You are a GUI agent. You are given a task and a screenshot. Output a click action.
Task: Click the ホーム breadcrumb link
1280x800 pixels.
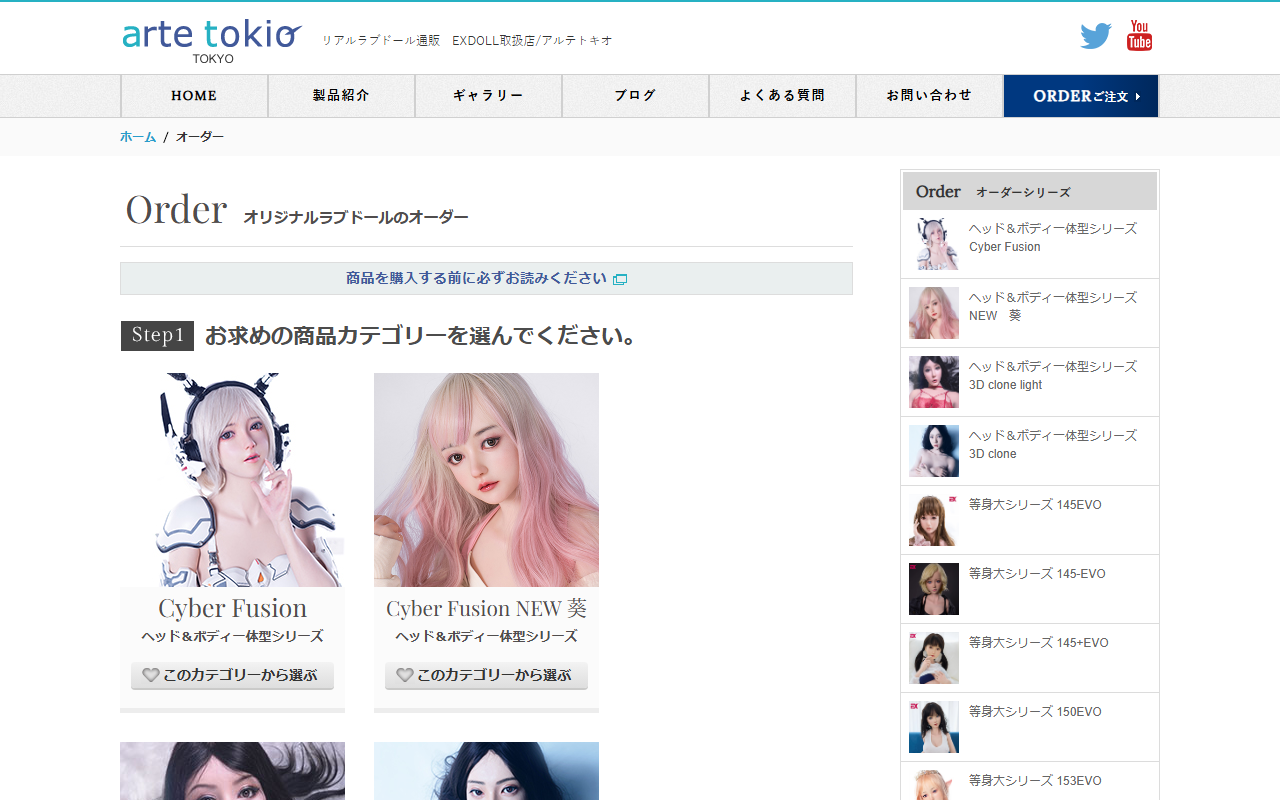coord(138,137)
